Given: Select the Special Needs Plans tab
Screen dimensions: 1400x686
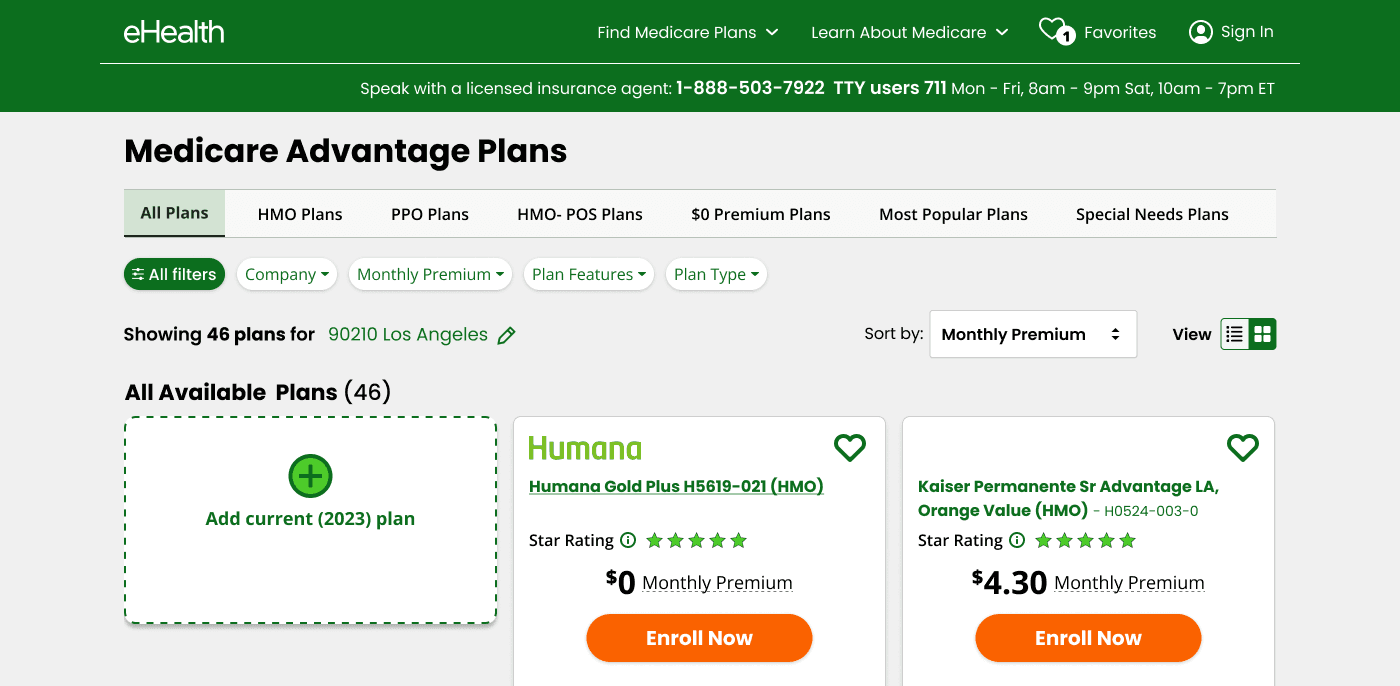Looking at the screenshot, I should [1152, 214].
